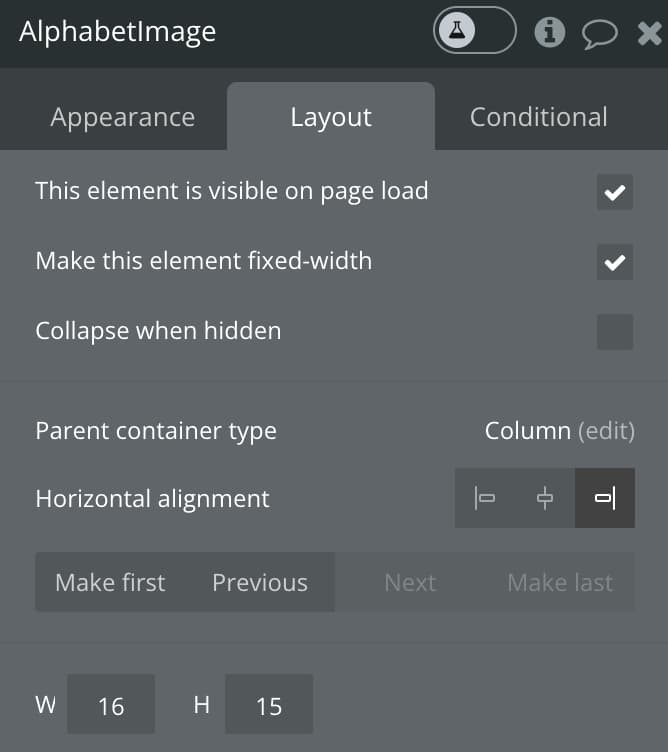The width and height of the screenshot is (668, 752).
Task: Uncheck visible on page load checkbox
Action: click(x=615, y=192)
